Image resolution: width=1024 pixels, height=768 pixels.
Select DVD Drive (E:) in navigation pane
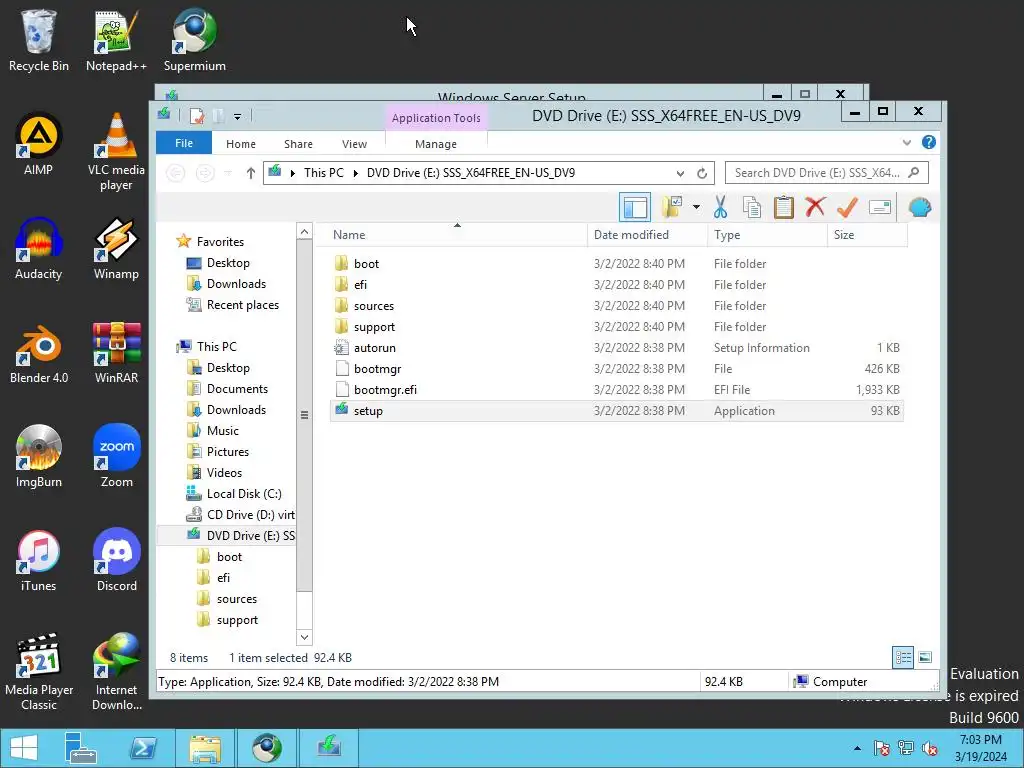(250, 536)
